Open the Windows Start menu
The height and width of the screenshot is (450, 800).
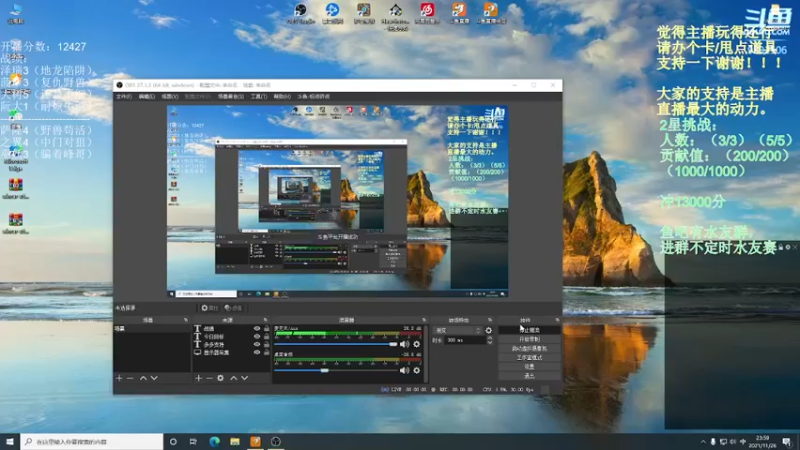click(10, 441)
